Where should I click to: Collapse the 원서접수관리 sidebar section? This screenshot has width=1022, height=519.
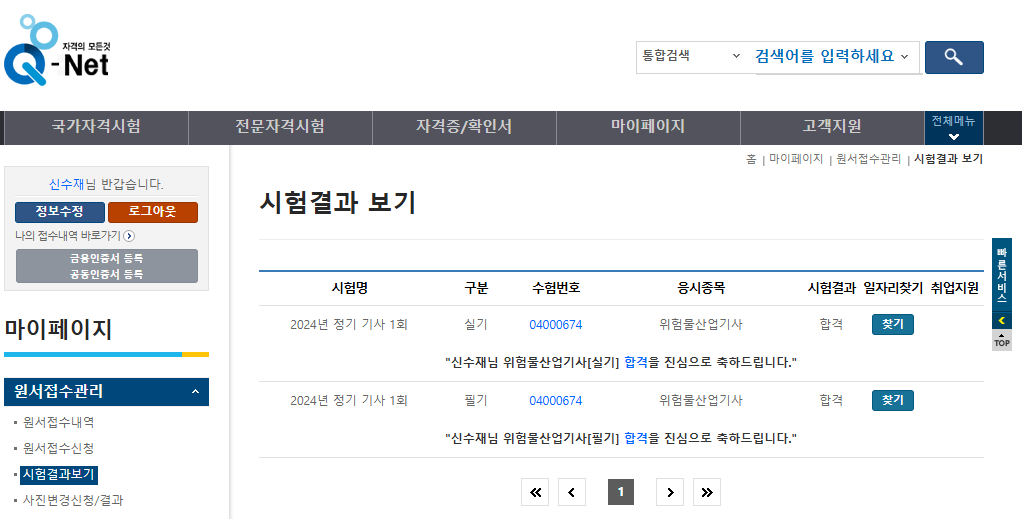[x=195, y=392]
